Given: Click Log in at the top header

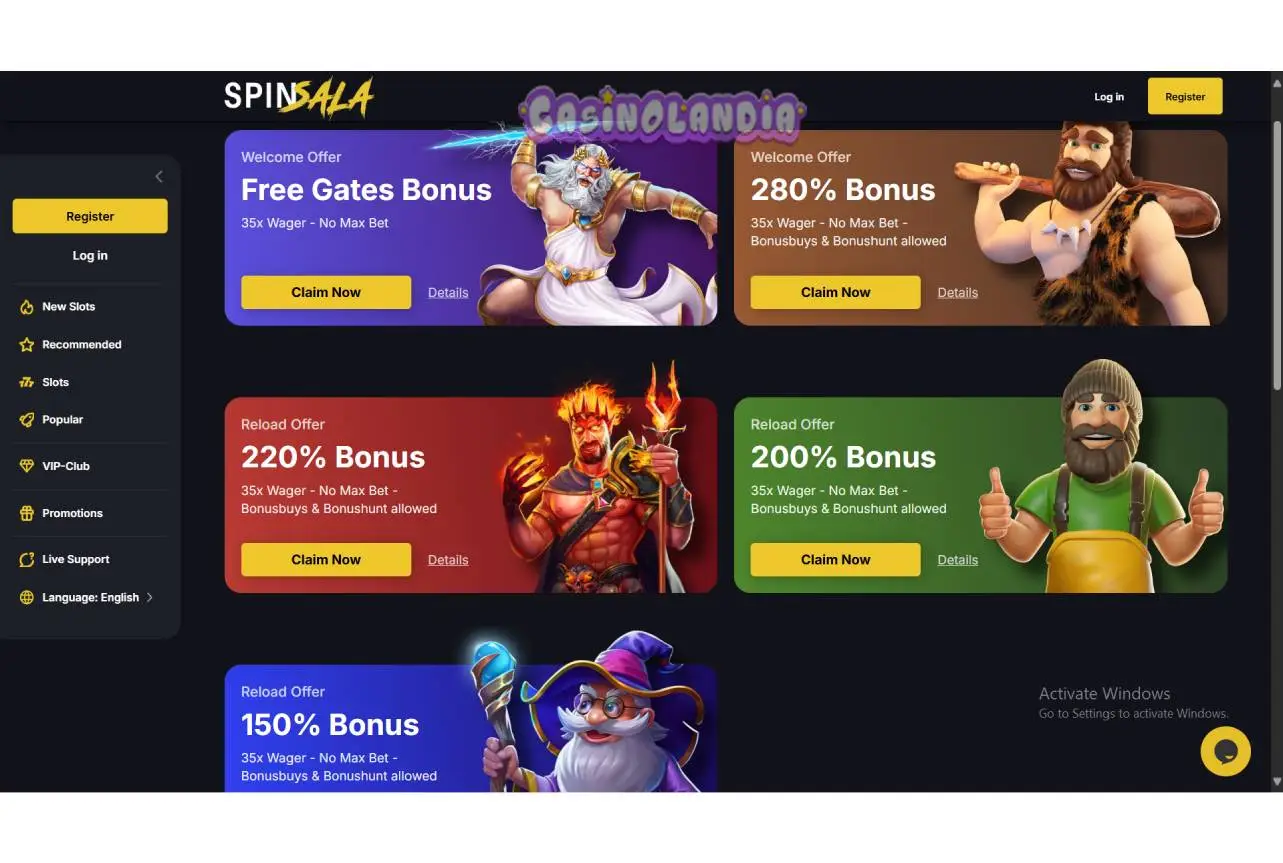Looking at the screenshot, I should click(x=1109, y=97).
